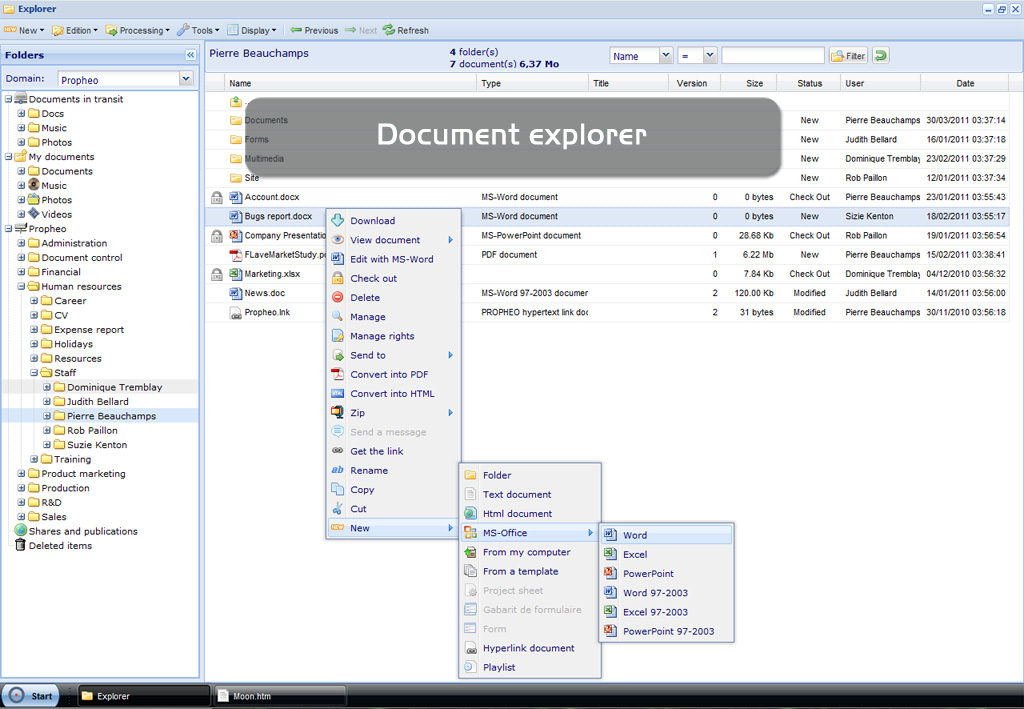Collapse the Staff folder in tree
Screen dimensions: 1024x709
click(34, 373)
